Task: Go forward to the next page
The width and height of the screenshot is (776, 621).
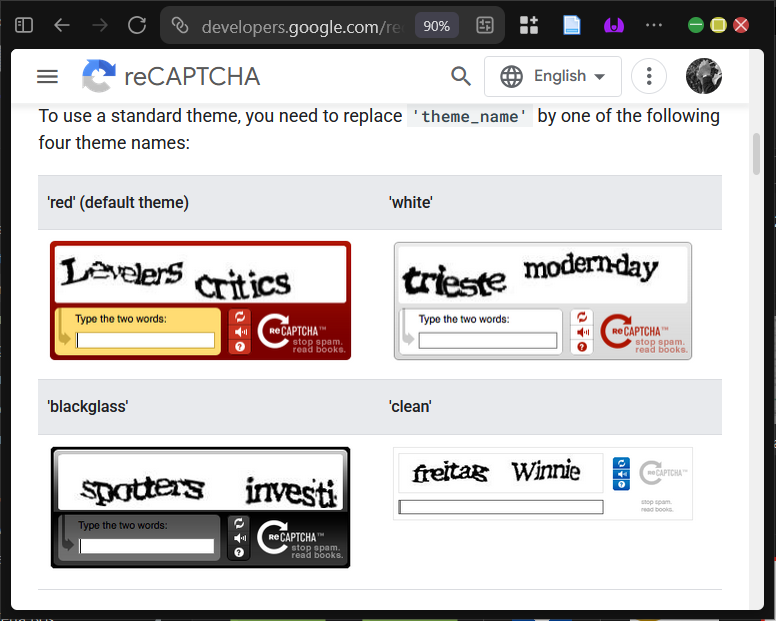Action: click(99, 25)
